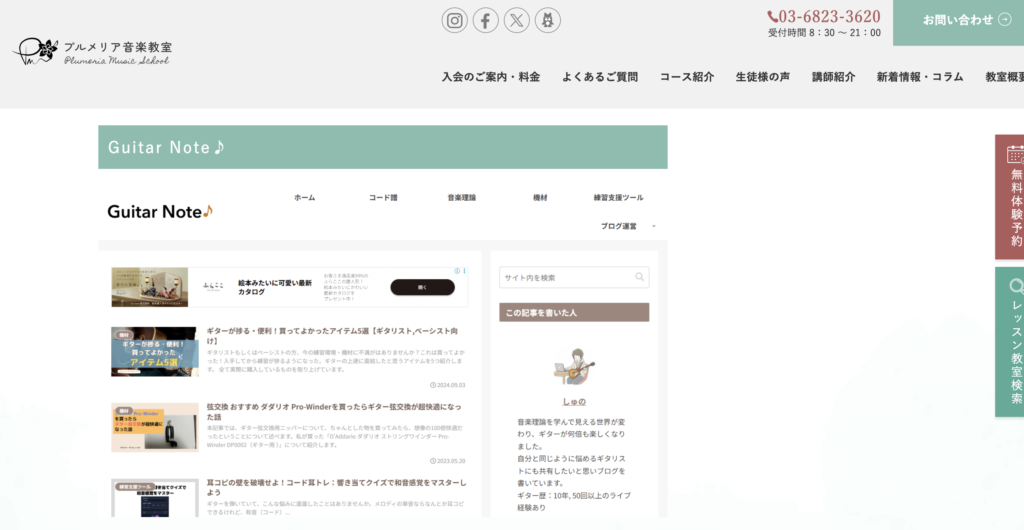Click the ad info icon on banner
The height and width of the screenshot is (530, 1024).
pos(457,271)
